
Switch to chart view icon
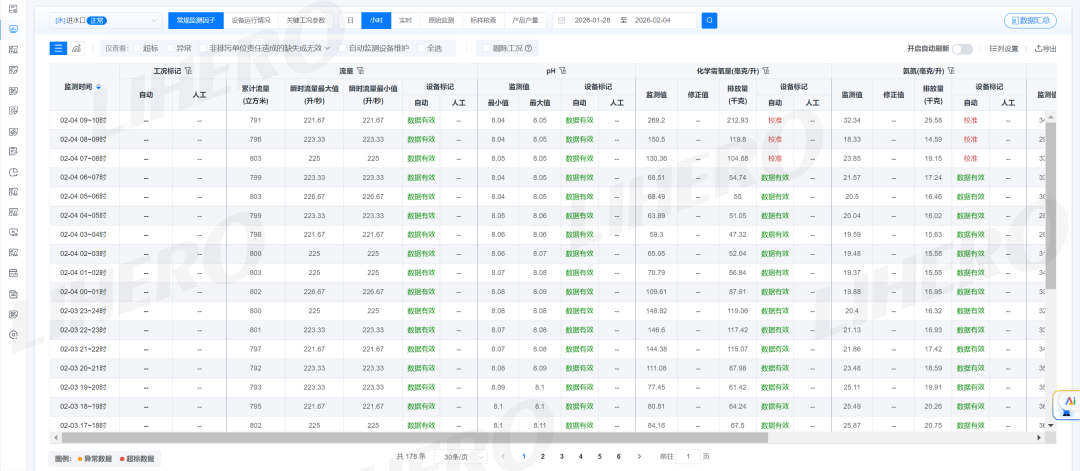tap(77, 48)
